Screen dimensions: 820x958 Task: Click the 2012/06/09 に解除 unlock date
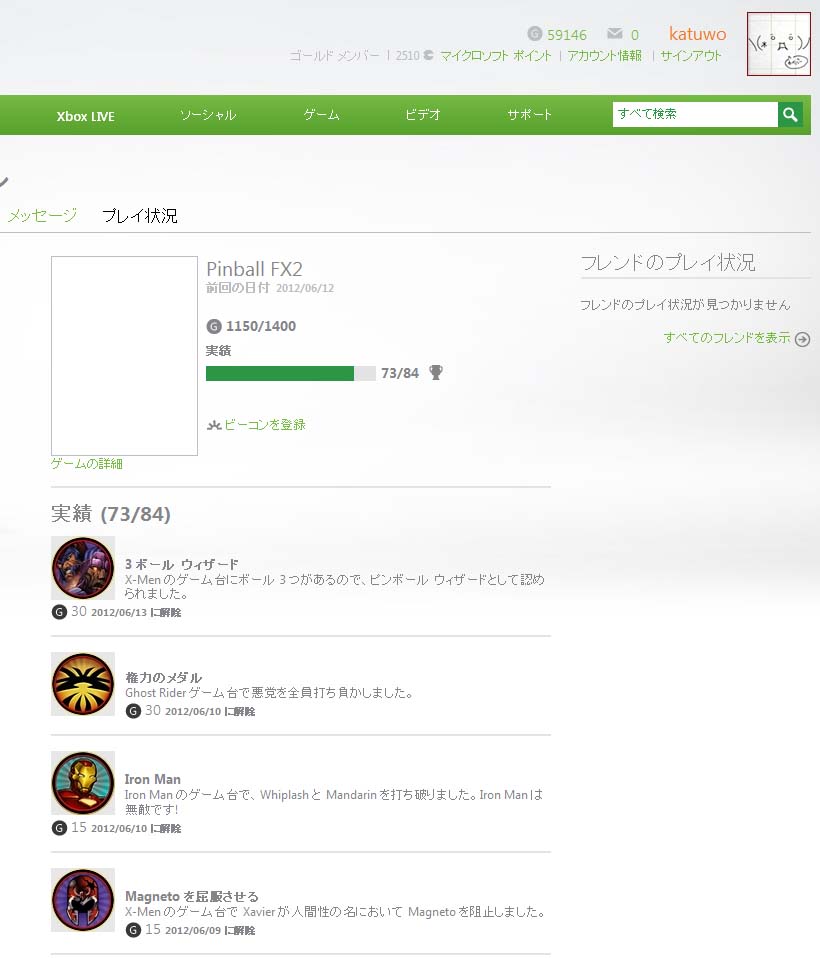click(210, 931)
